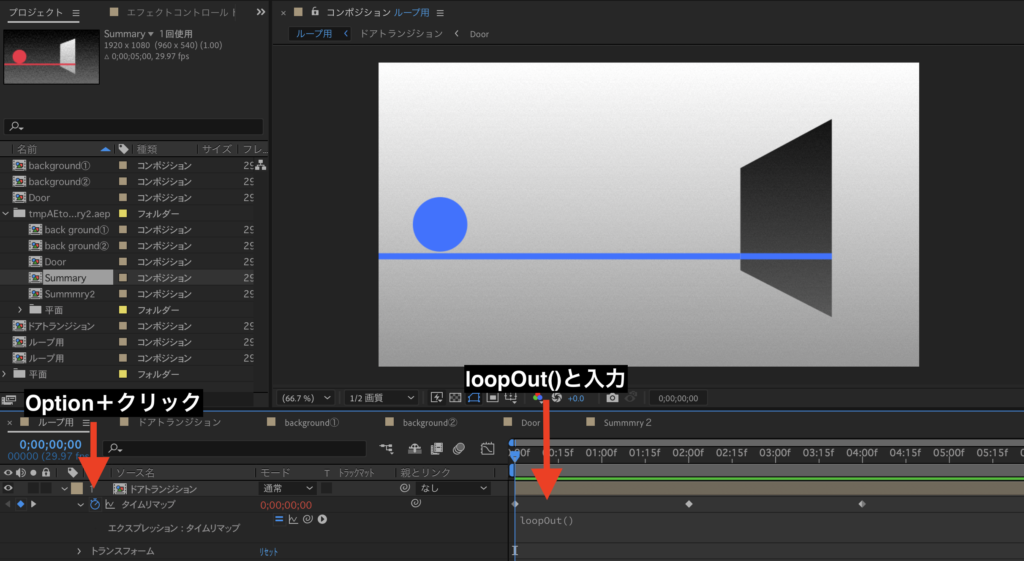
Task: Toggle the transparency grid icon in viewer
Action: [457, 398]
